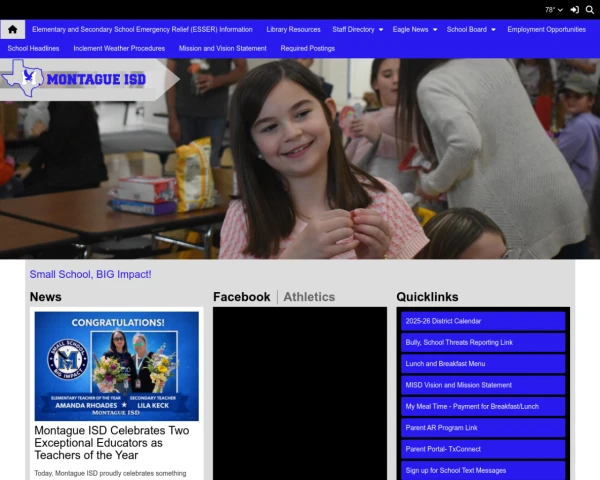This screenshot has height=480, width=600.
Task: Open School Headlines menu item
Action: tap(33, 49)
